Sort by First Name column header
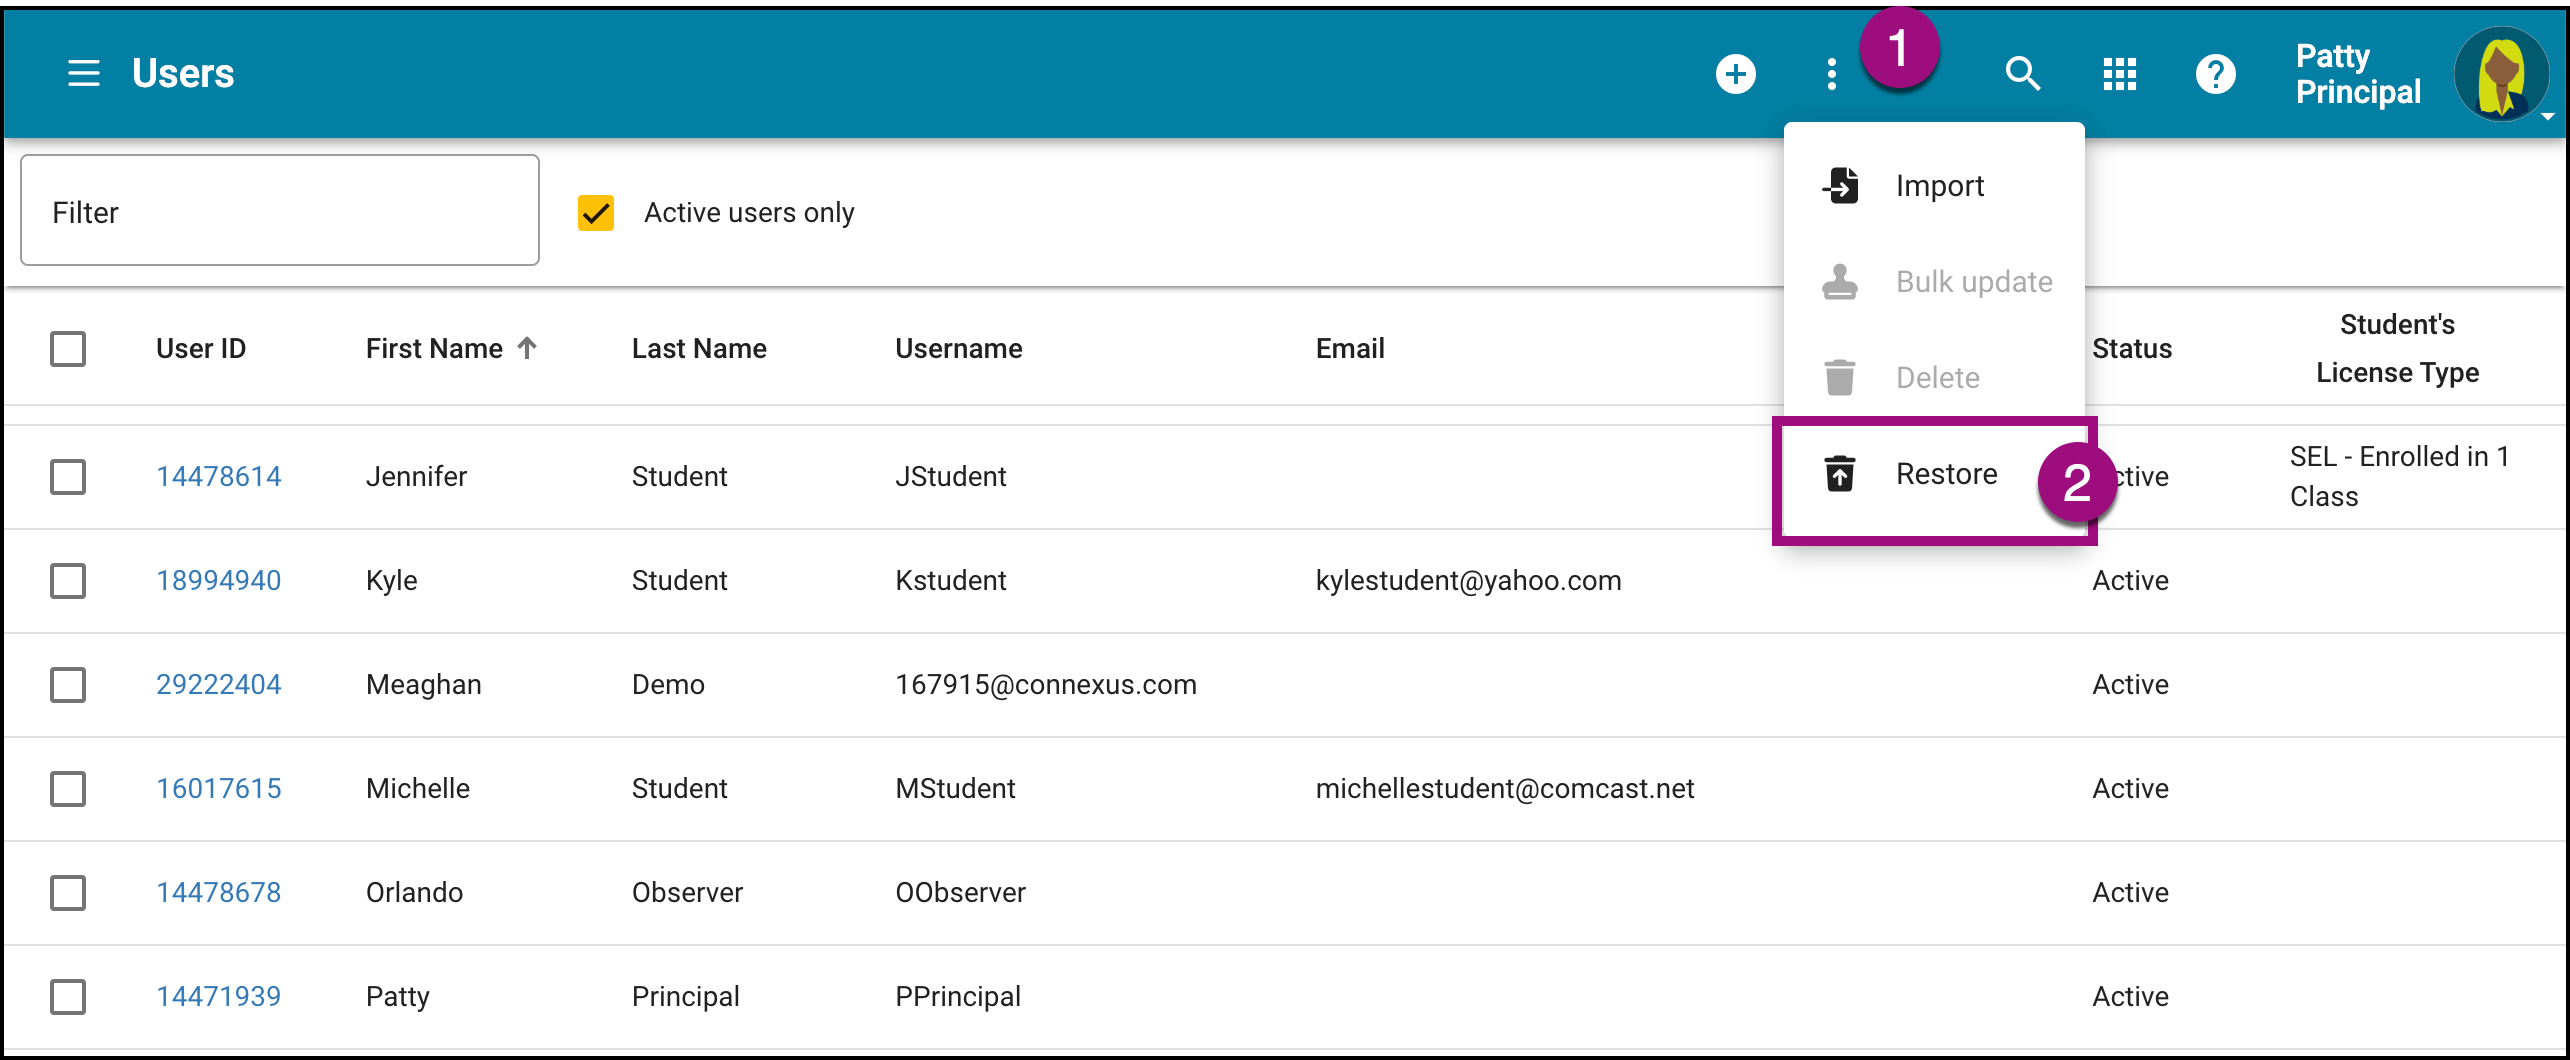The width and height of the screenshot is (2570, 1060). (434, 349)
